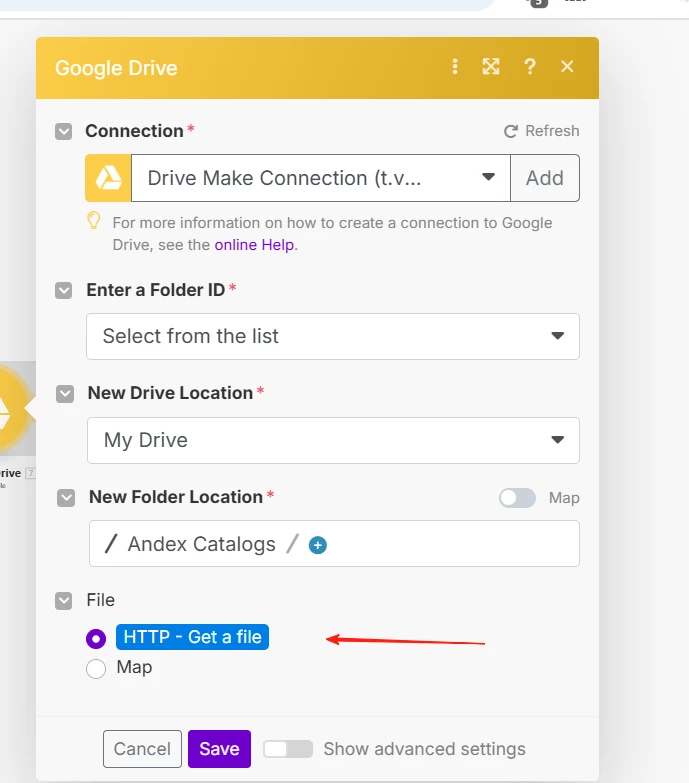The image size is (689, 783).
Task: Open the online Help link
Action: (254, 245)
